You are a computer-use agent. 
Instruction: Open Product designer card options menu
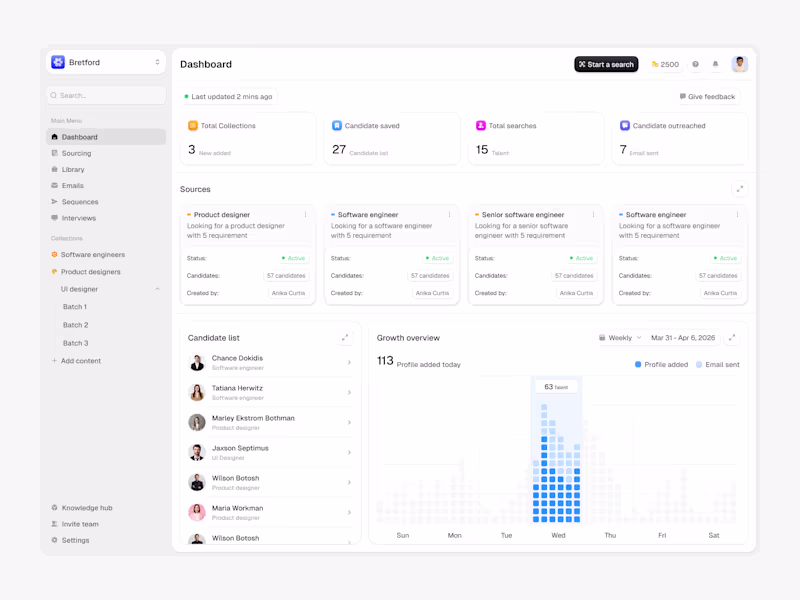pyautogui.click(x=306, y=215)
